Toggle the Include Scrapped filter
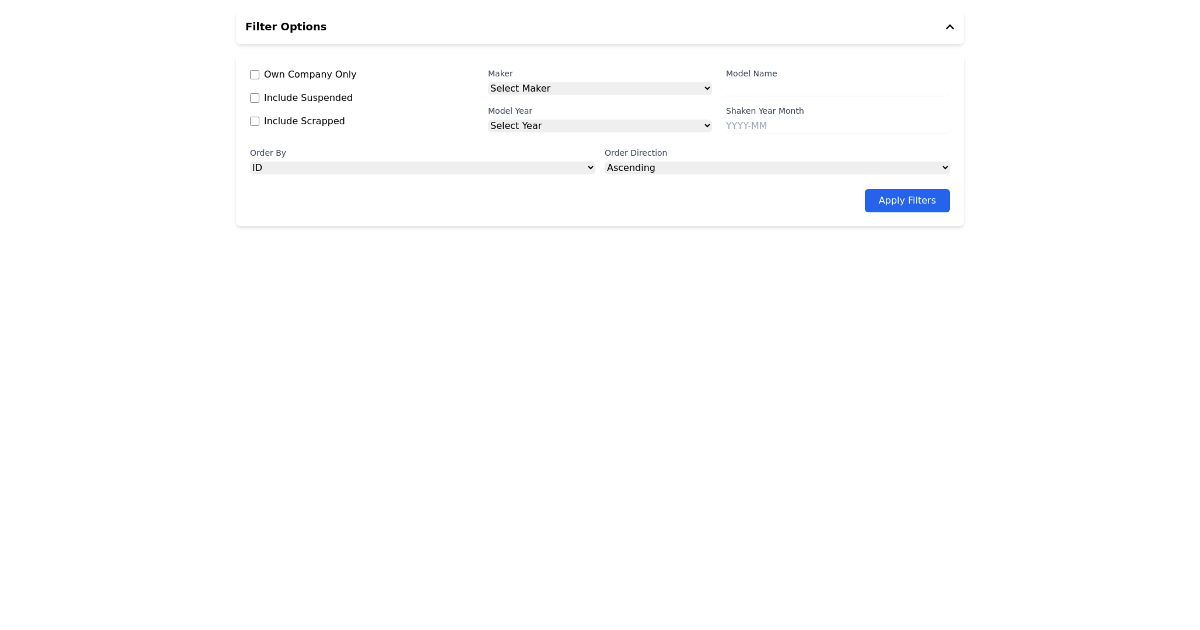1200x630 pixels. click(254, 120)
